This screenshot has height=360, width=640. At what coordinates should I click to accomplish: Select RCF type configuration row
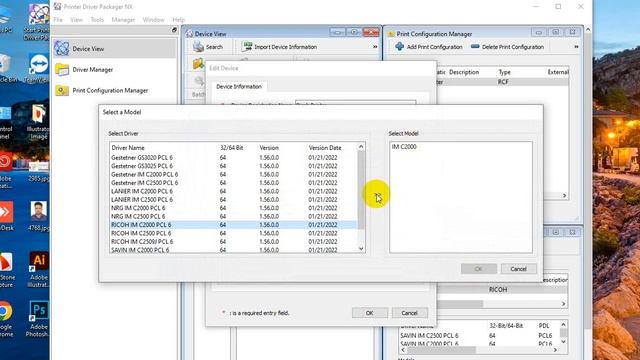tap(502, 82)
